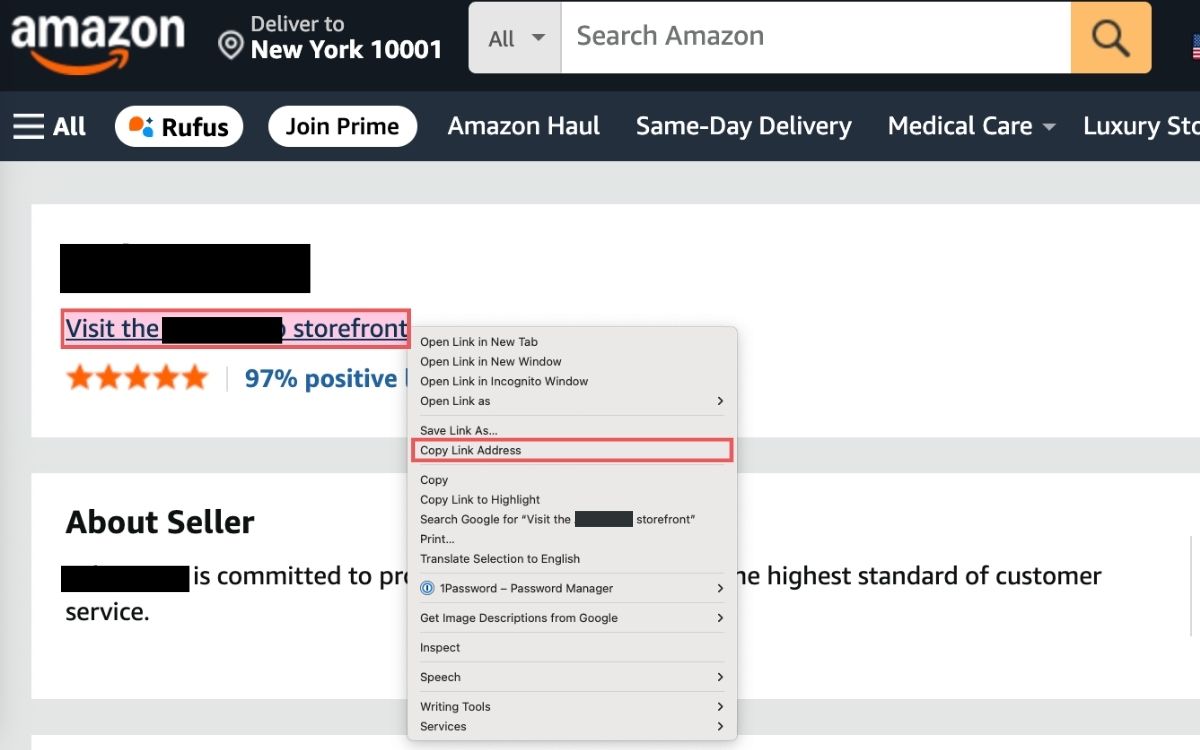1200x750 pixels.
Task: Click the Search Amazon input field
Action: click(x=816, y=38)
